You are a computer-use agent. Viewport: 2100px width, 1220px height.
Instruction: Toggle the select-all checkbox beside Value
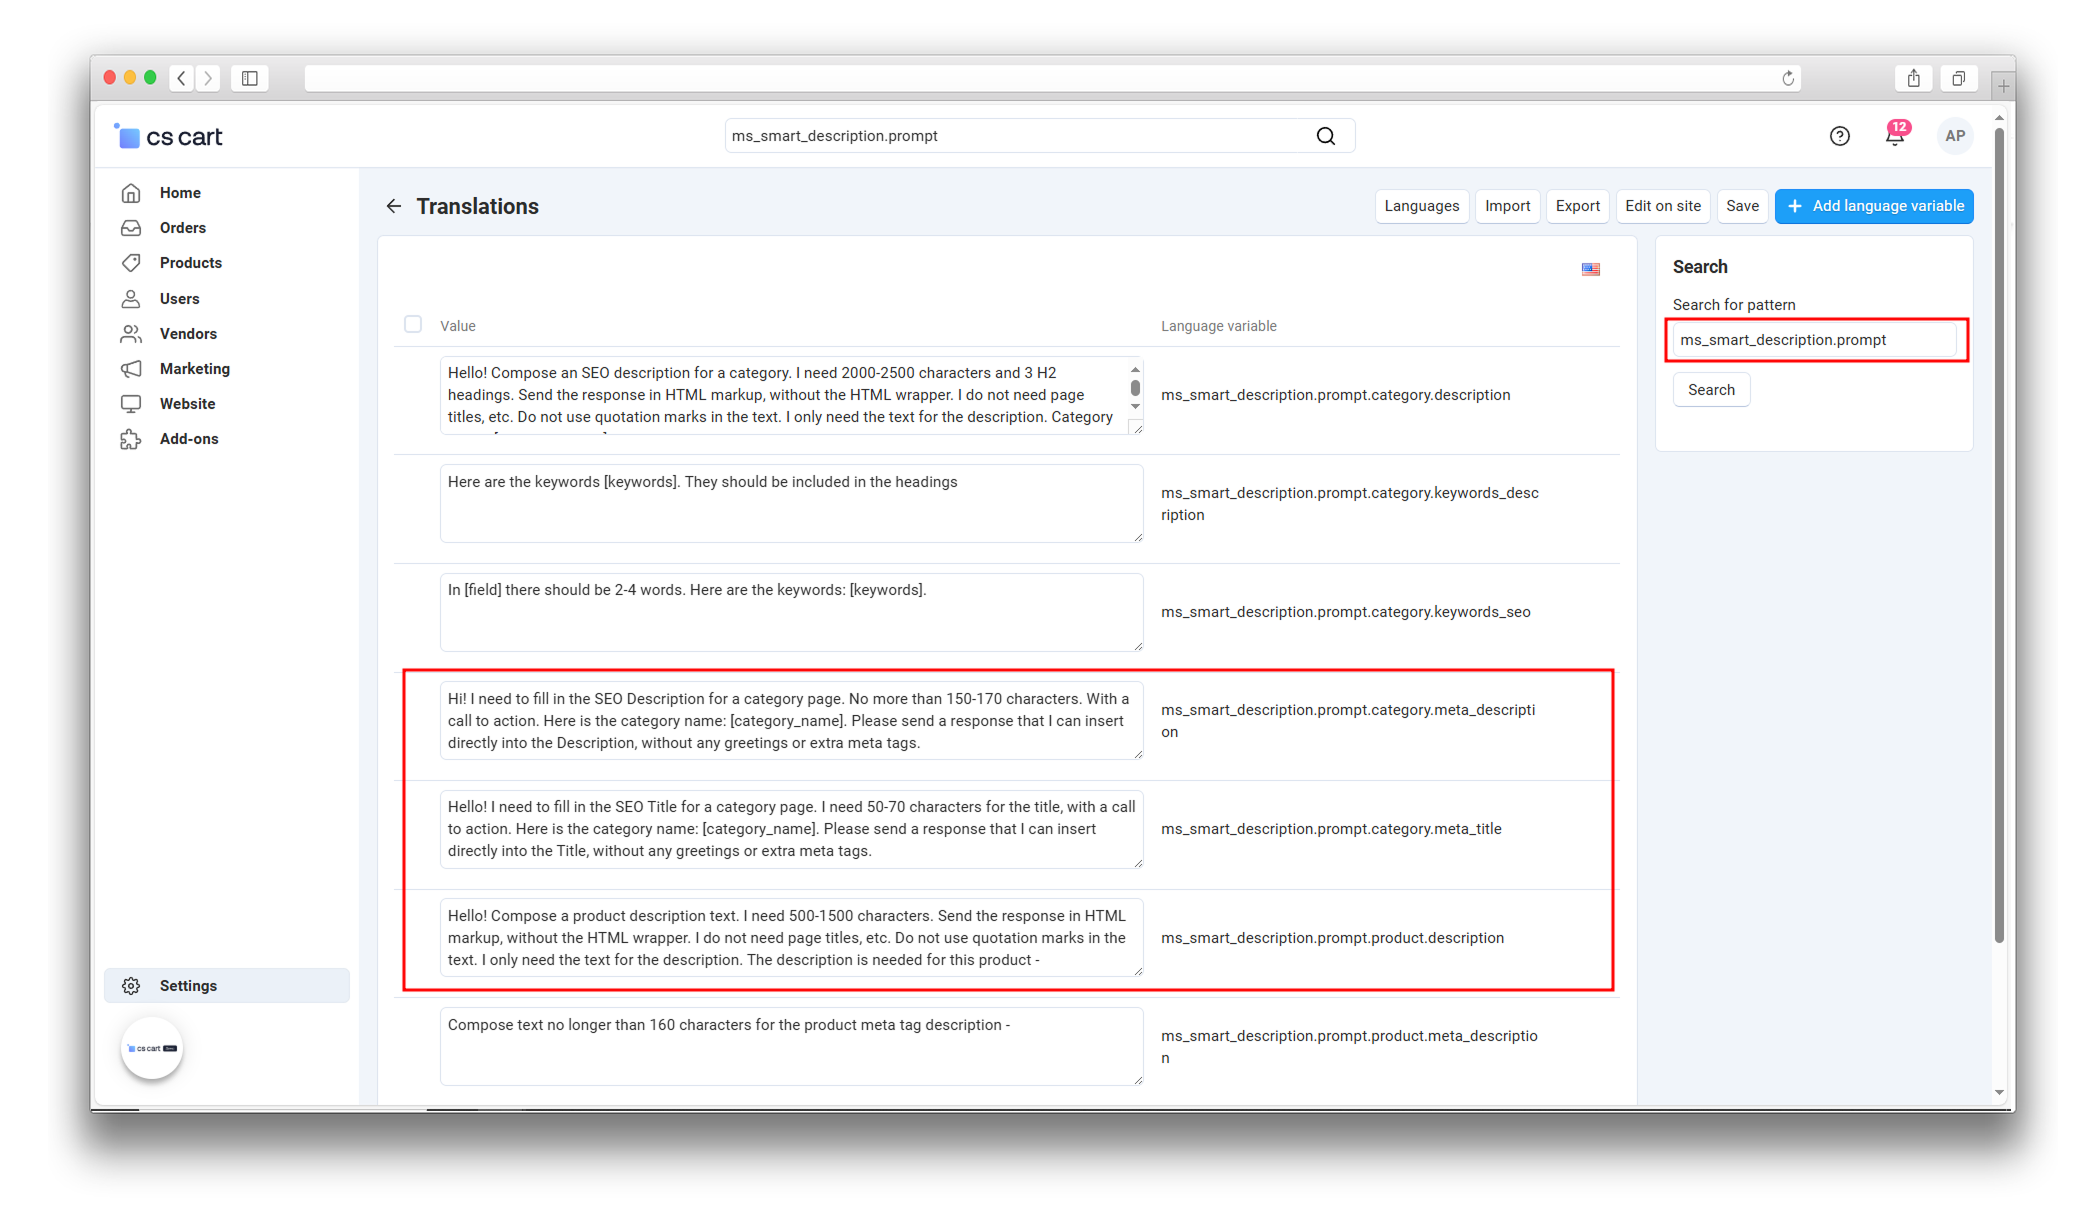413,324
